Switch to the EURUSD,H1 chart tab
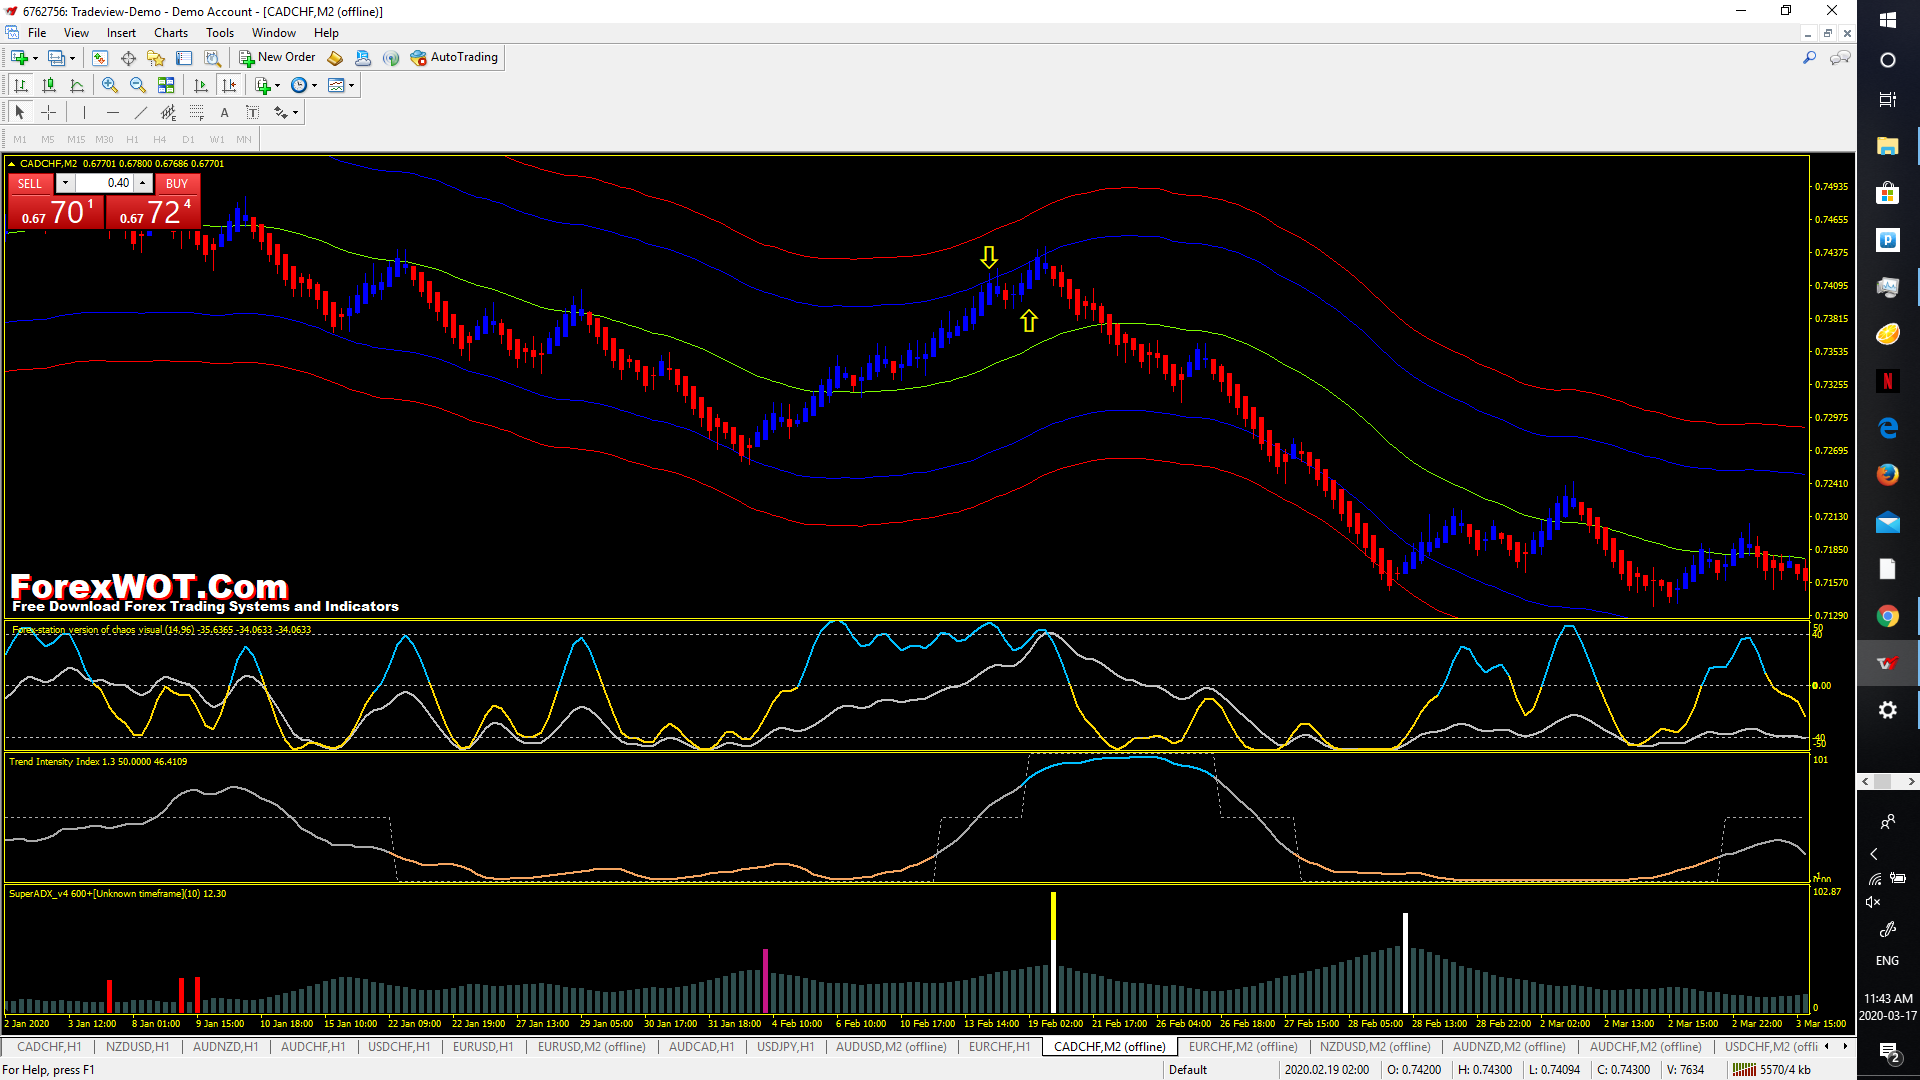1920x1080 pixels. 482,1047
